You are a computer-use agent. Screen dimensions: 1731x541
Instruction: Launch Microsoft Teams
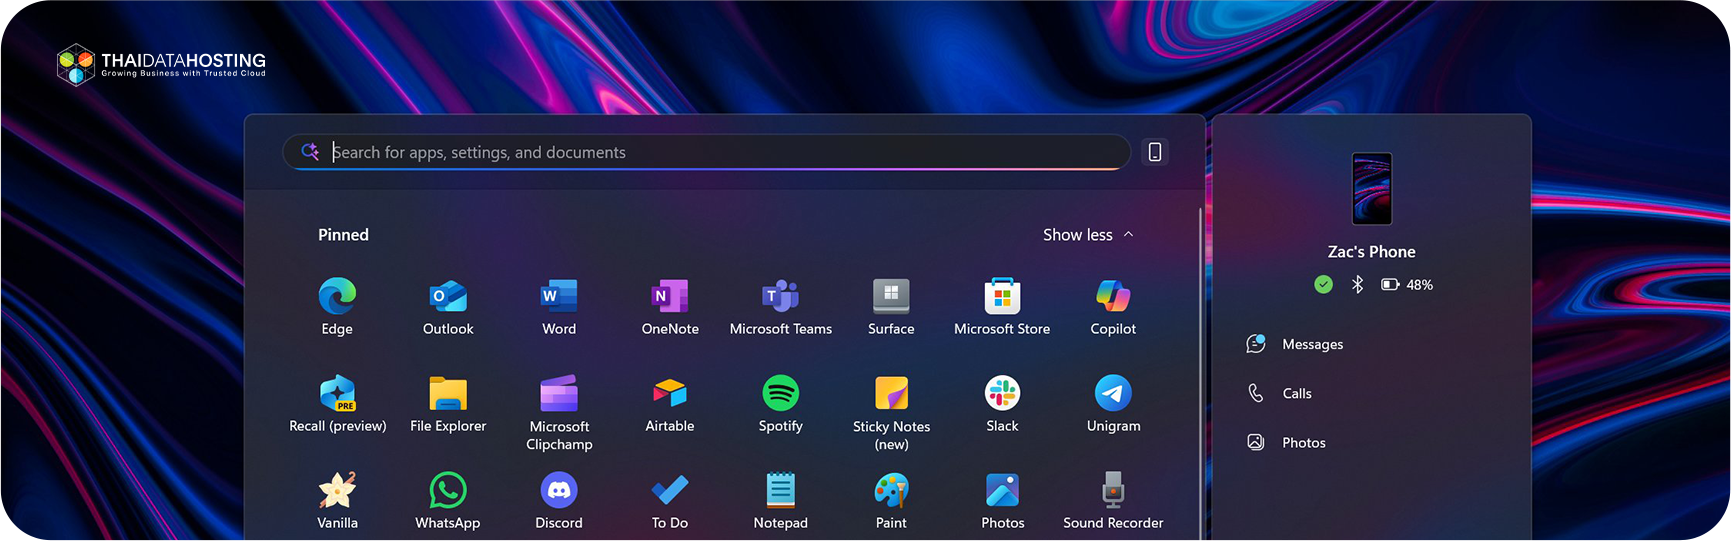point(781,307)
